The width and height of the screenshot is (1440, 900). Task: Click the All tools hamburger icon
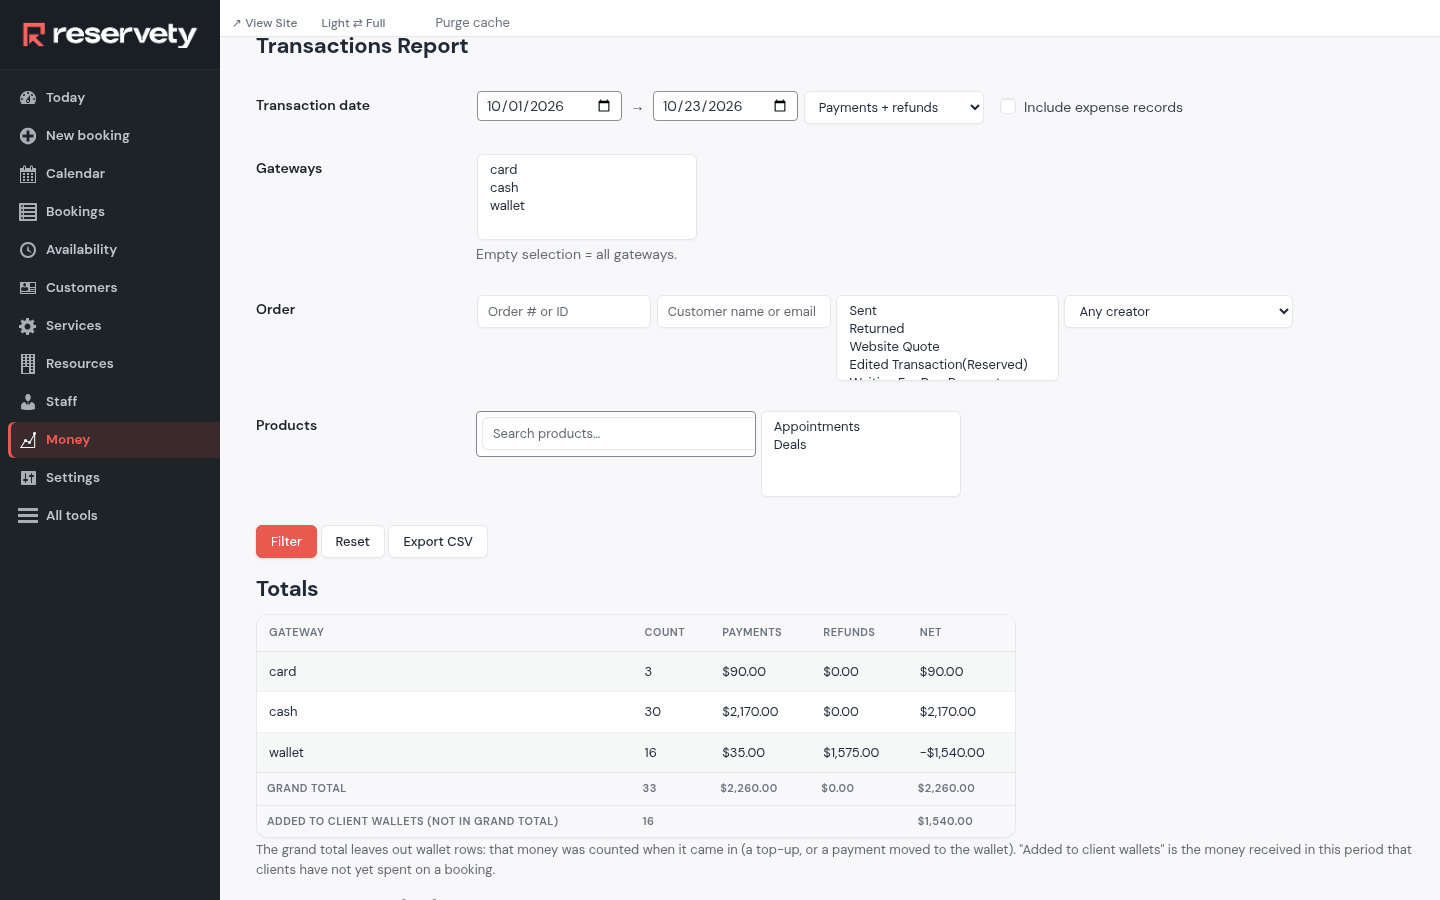tap(28, 516)
